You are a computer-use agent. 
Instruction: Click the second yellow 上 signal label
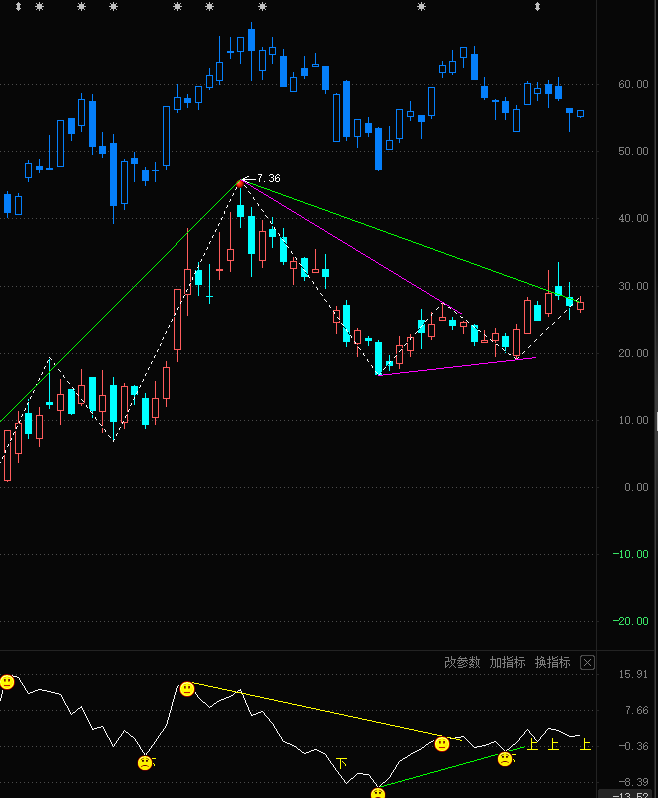[553, 745]
